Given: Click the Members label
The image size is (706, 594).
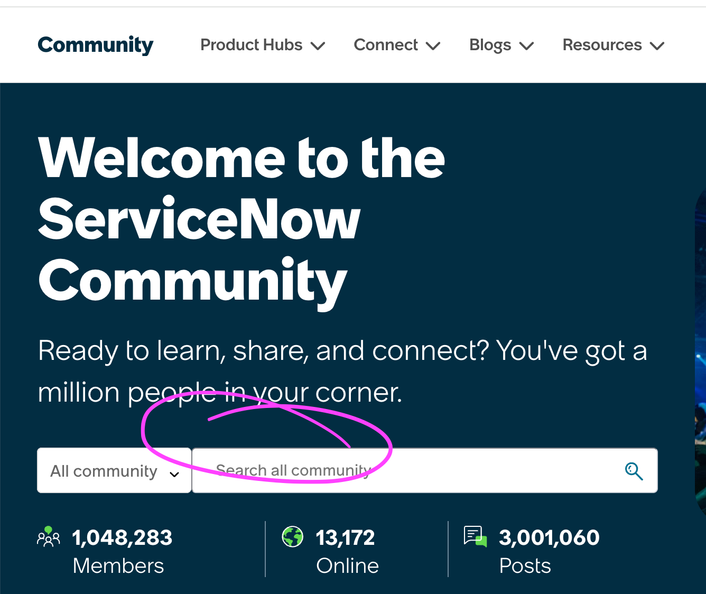Looking at the screenshot, I should coord(118,566).
